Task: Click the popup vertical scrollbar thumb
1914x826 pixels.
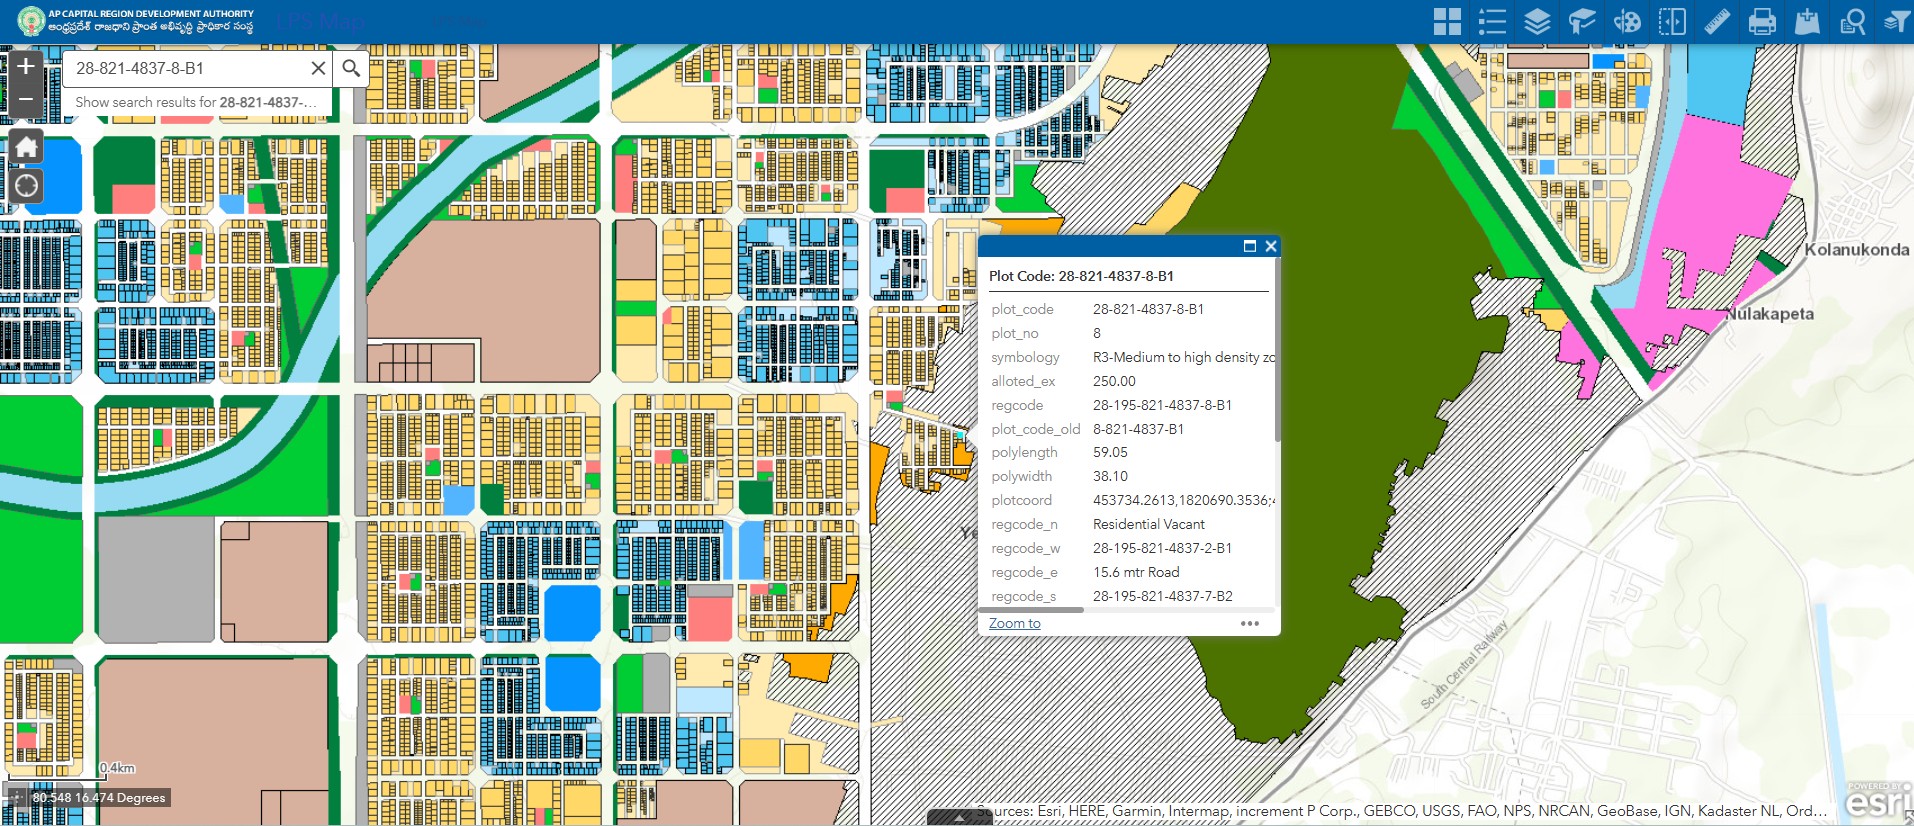Action: pyautogui.click(x=1277, y=350)
